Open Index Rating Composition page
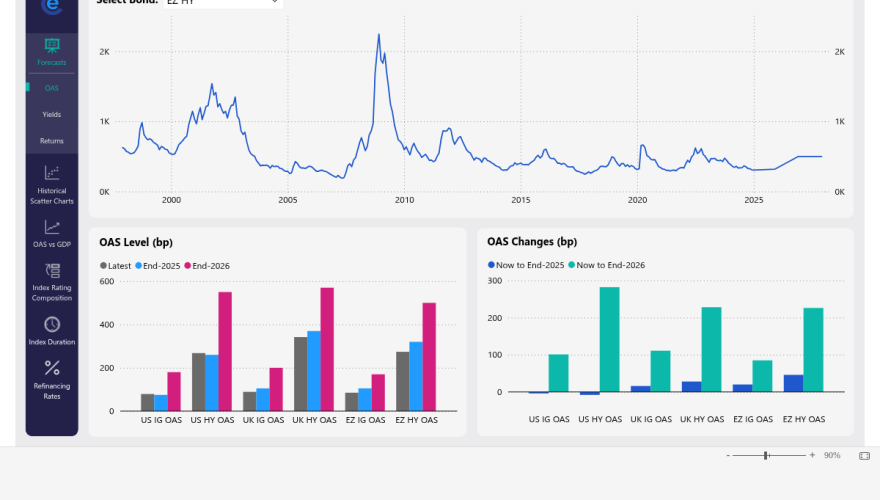This screenshot has width=880, height=500. point(52,271)
